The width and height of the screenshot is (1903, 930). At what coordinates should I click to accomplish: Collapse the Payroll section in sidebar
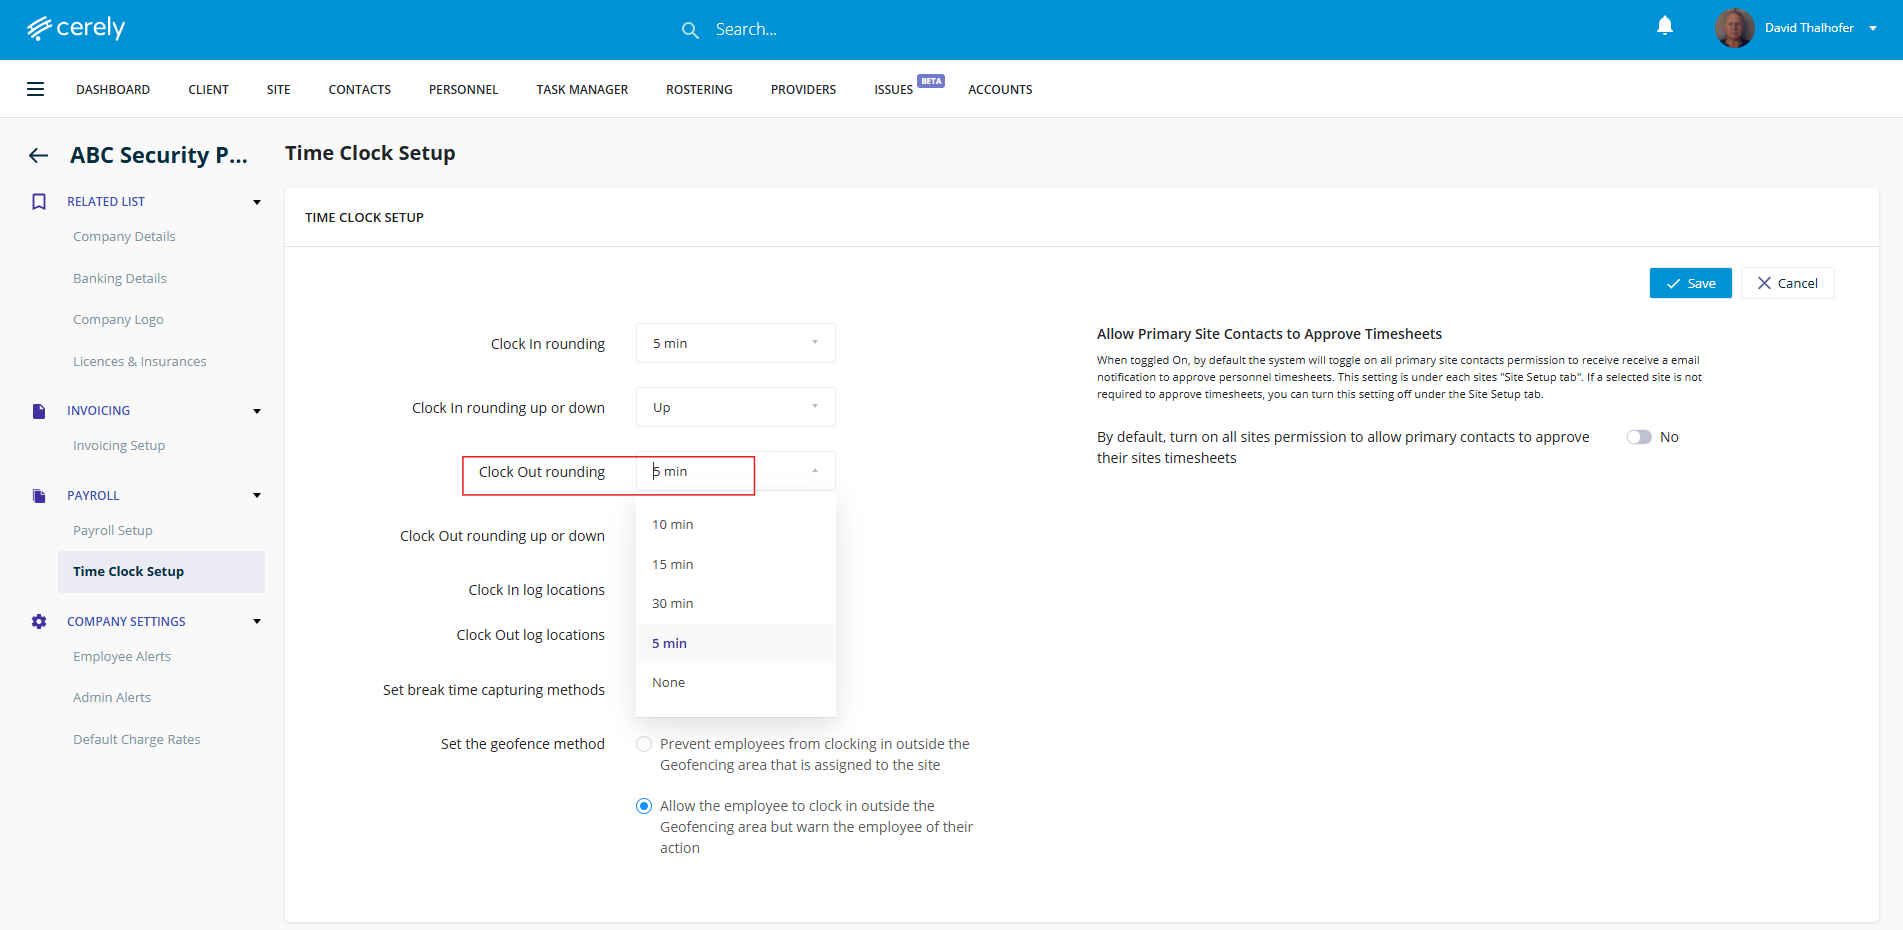(257, 496)
